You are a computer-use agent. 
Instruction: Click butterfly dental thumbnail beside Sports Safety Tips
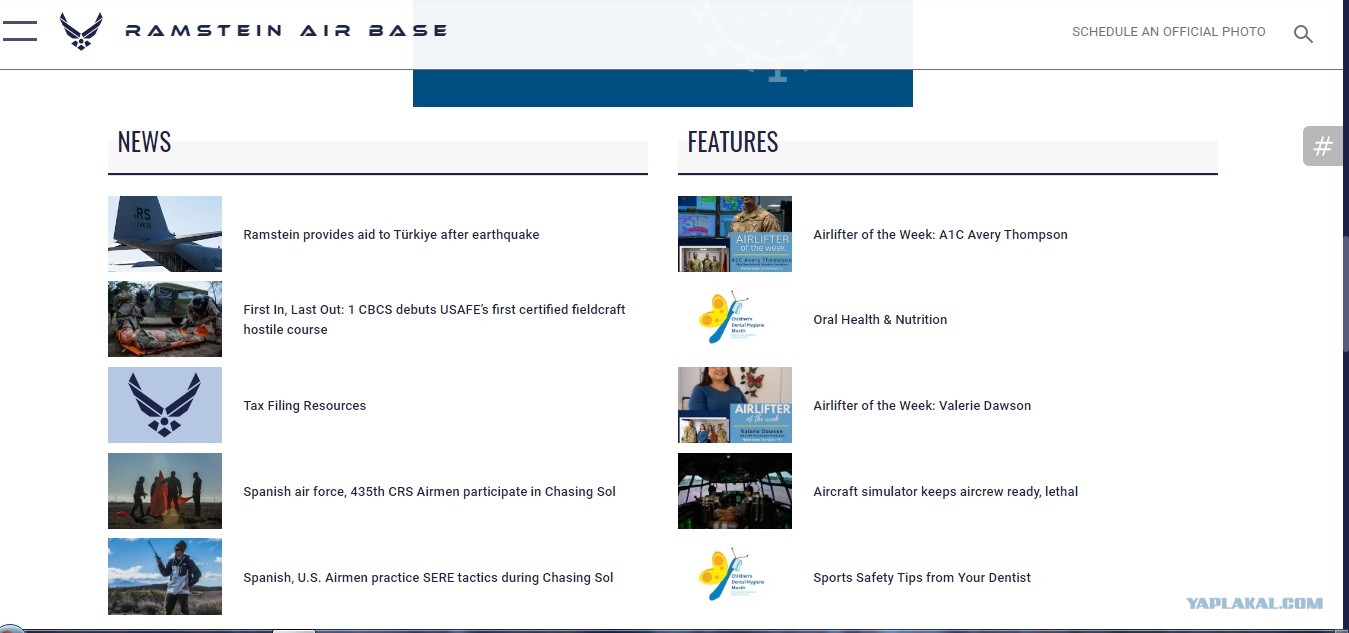(735, 577)
